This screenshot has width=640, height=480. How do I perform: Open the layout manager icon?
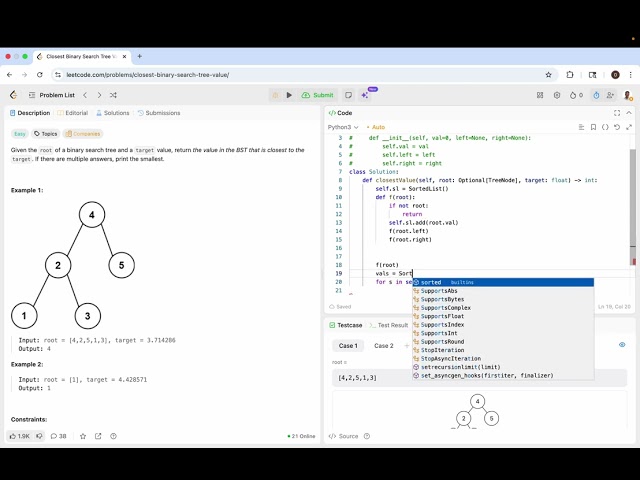[540, 95]
